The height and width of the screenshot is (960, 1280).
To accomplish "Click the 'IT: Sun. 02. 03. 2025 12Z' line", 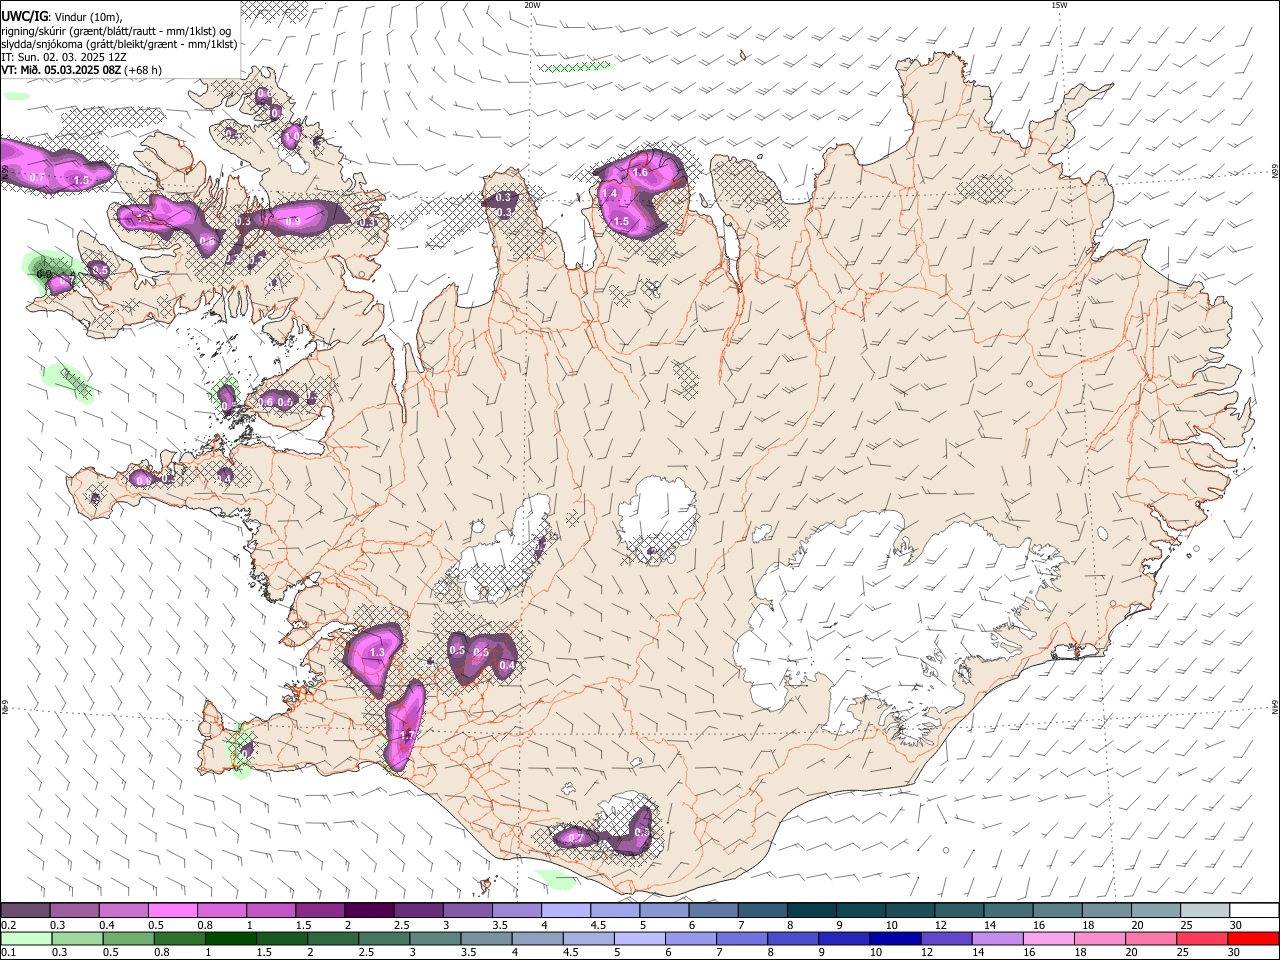I will click(63, 57).
